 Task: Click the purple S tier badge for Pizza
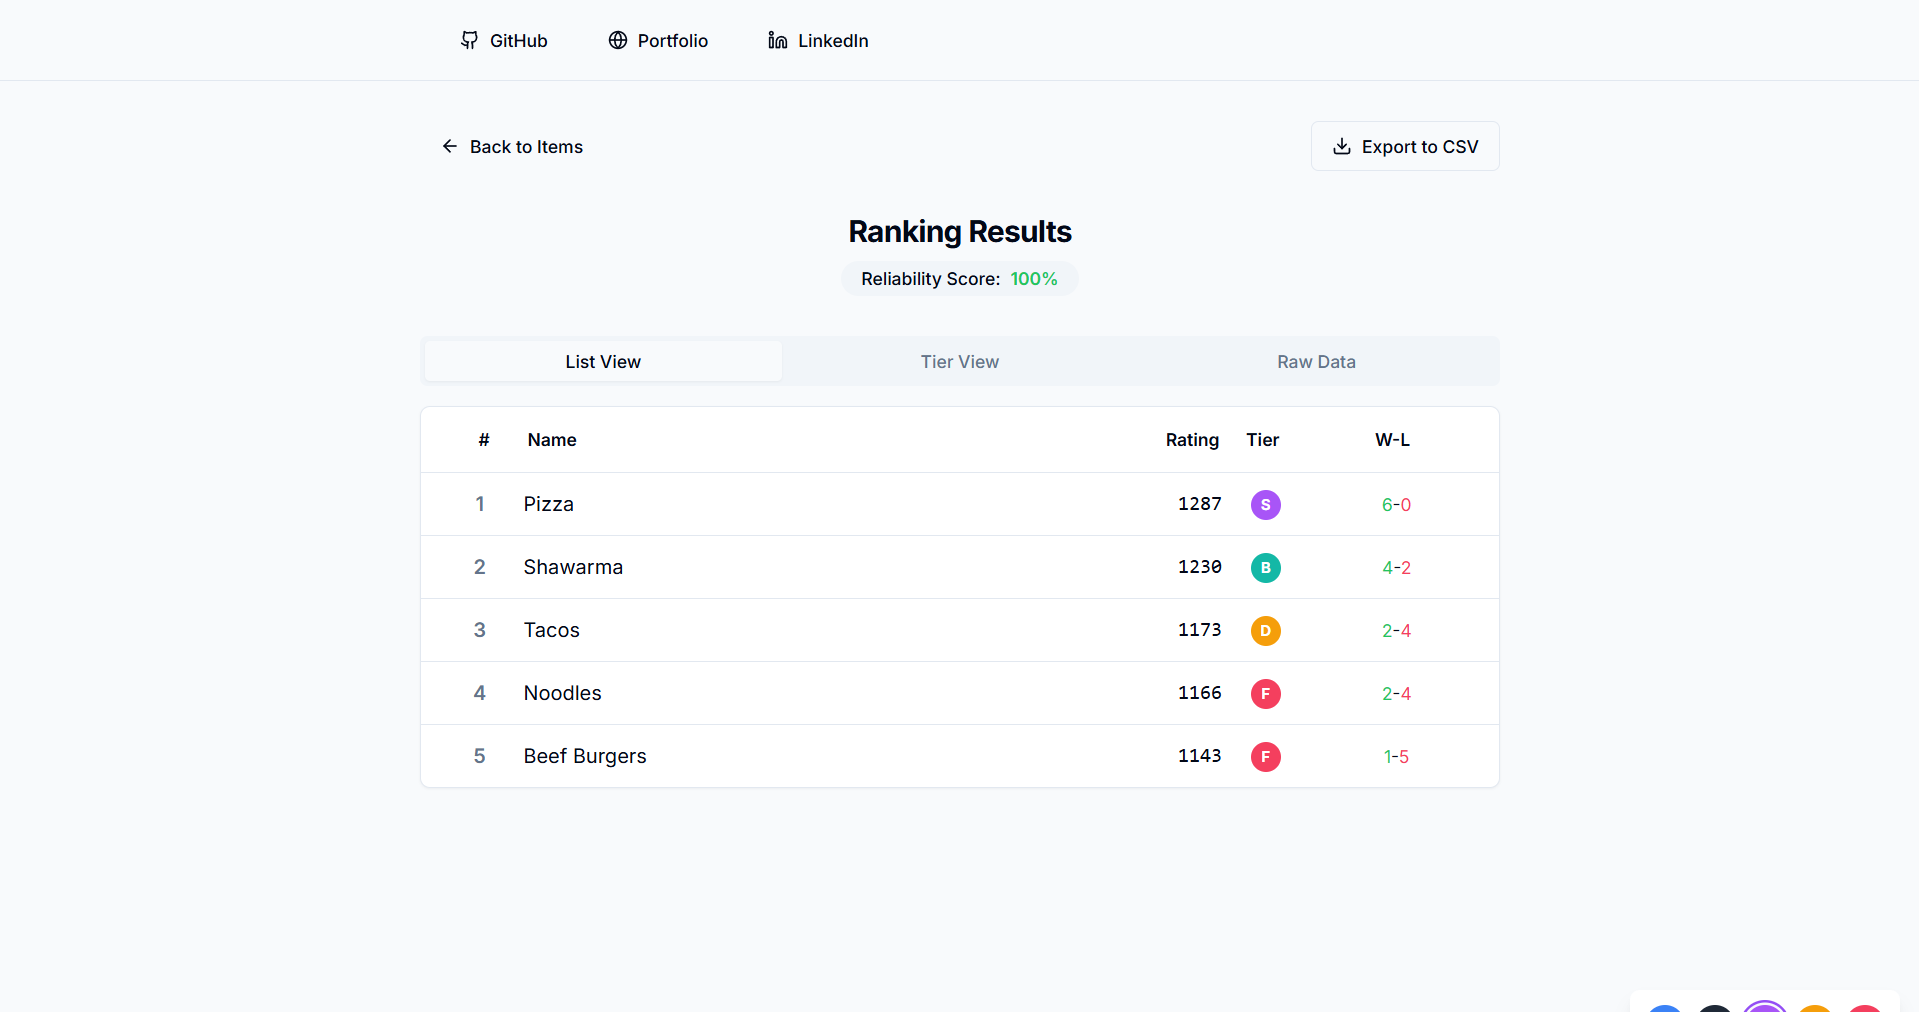[1265, 505]
